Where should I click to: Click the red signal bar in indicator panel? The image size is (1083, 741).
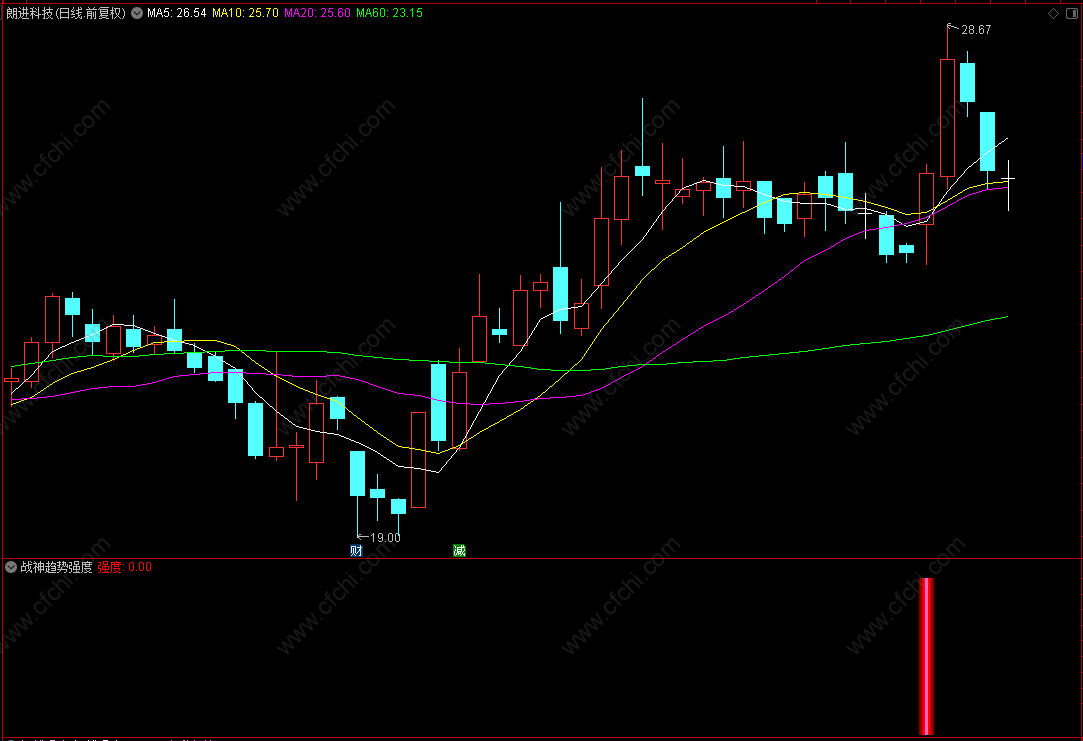tap(926, 656)
